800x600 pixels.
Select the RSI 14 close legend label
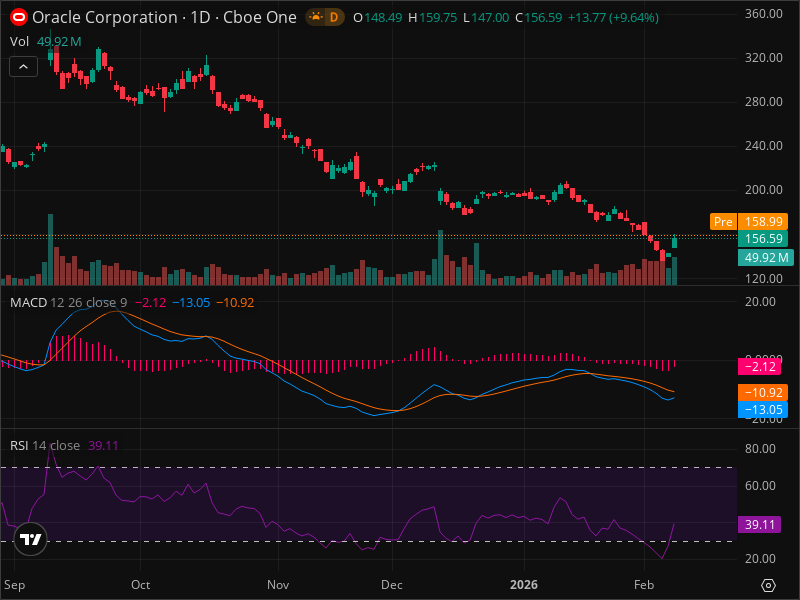coord(45,445)
